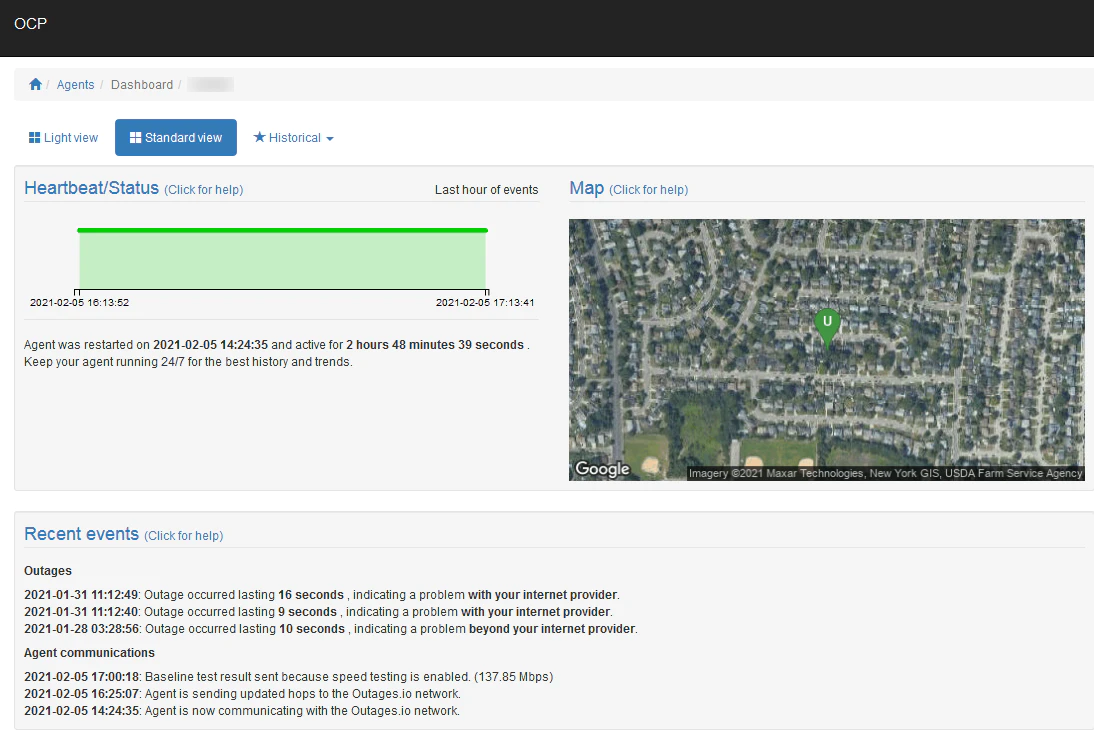Viewport: 1094px width, 735px height.
Task: Click the Historical star icon
Action: (259, 137)
